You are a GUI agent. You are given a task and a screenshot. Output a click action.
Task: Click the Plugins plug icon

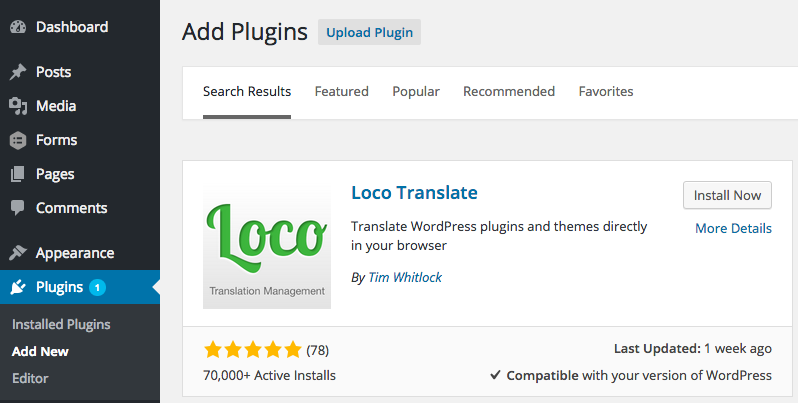tap(18, 287)
